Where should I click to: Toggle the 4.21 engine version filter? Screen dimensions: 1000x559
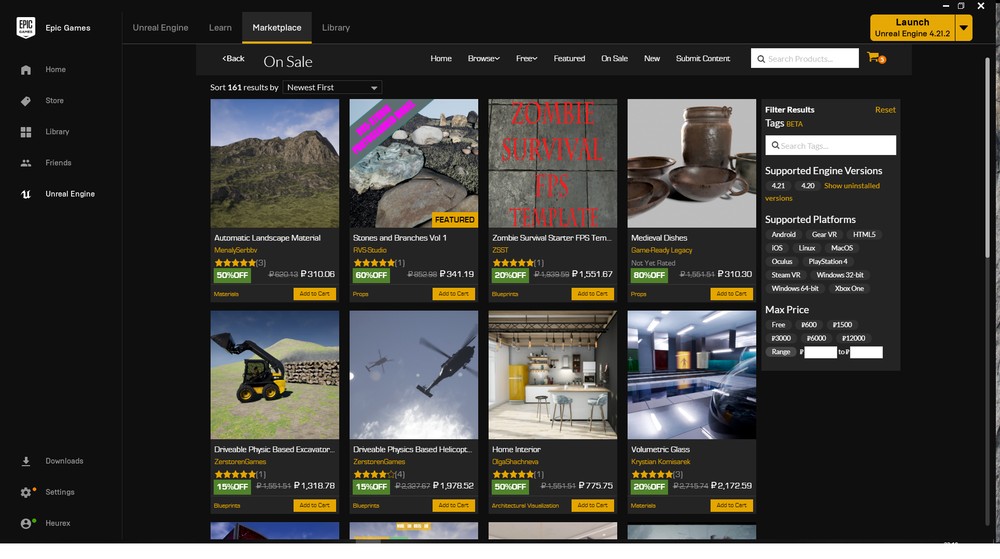779,186
